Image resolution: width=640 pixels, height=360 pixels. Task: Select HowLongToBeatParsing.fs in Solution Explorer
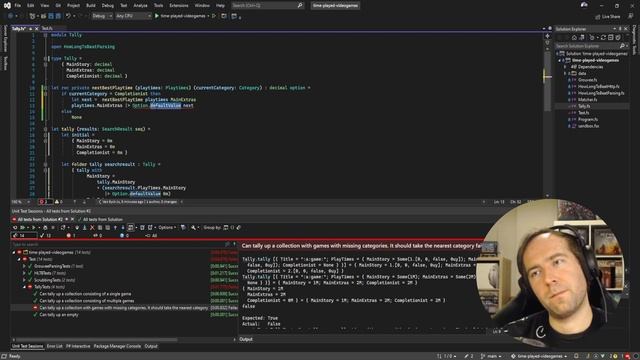[x=601, y=93]
